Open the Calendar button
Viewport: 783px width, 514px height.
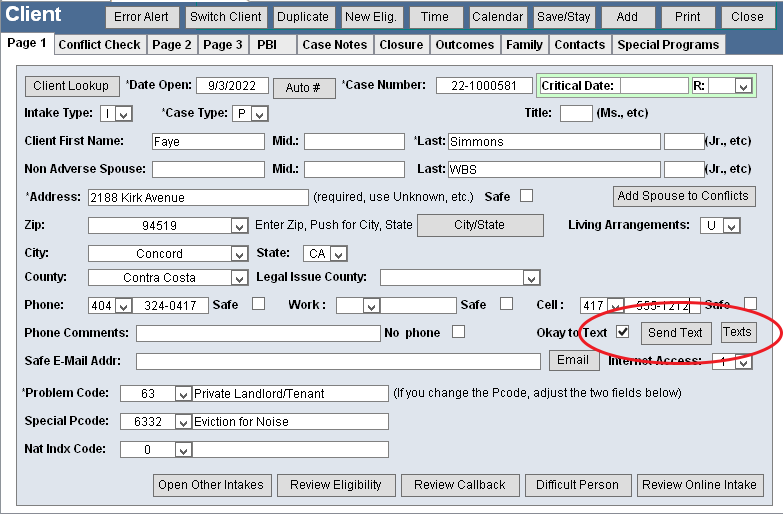click(497, 17)
